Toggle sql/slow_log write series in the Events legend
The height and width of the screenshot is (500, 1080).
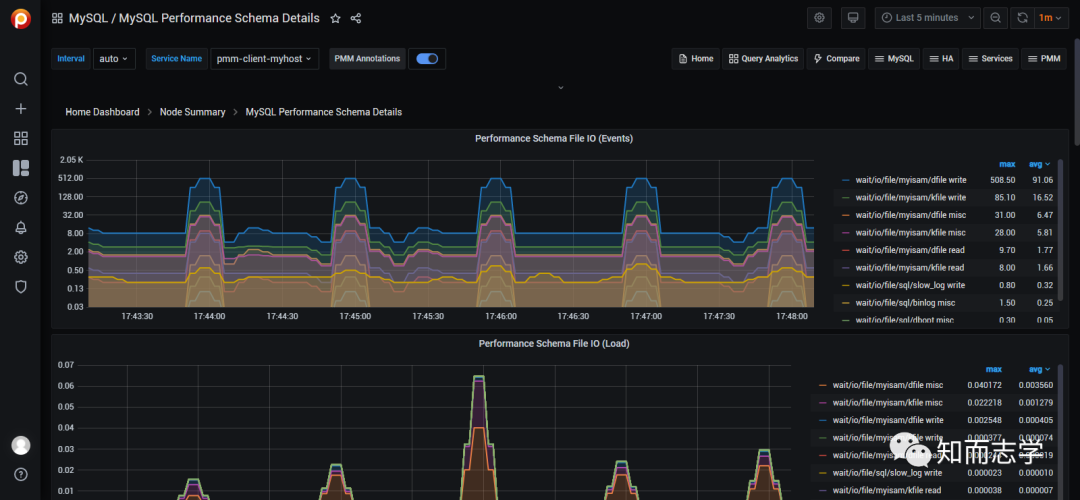(x=910, y=285)
